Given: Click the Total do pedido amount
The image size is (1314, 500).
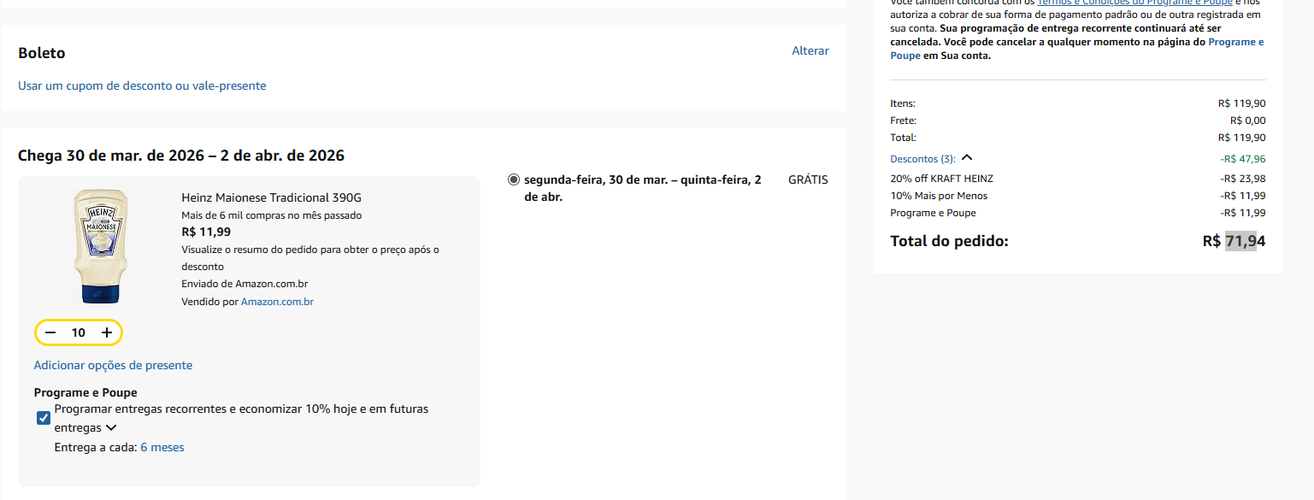Looking at the screenshot, I should point(1234,241).
